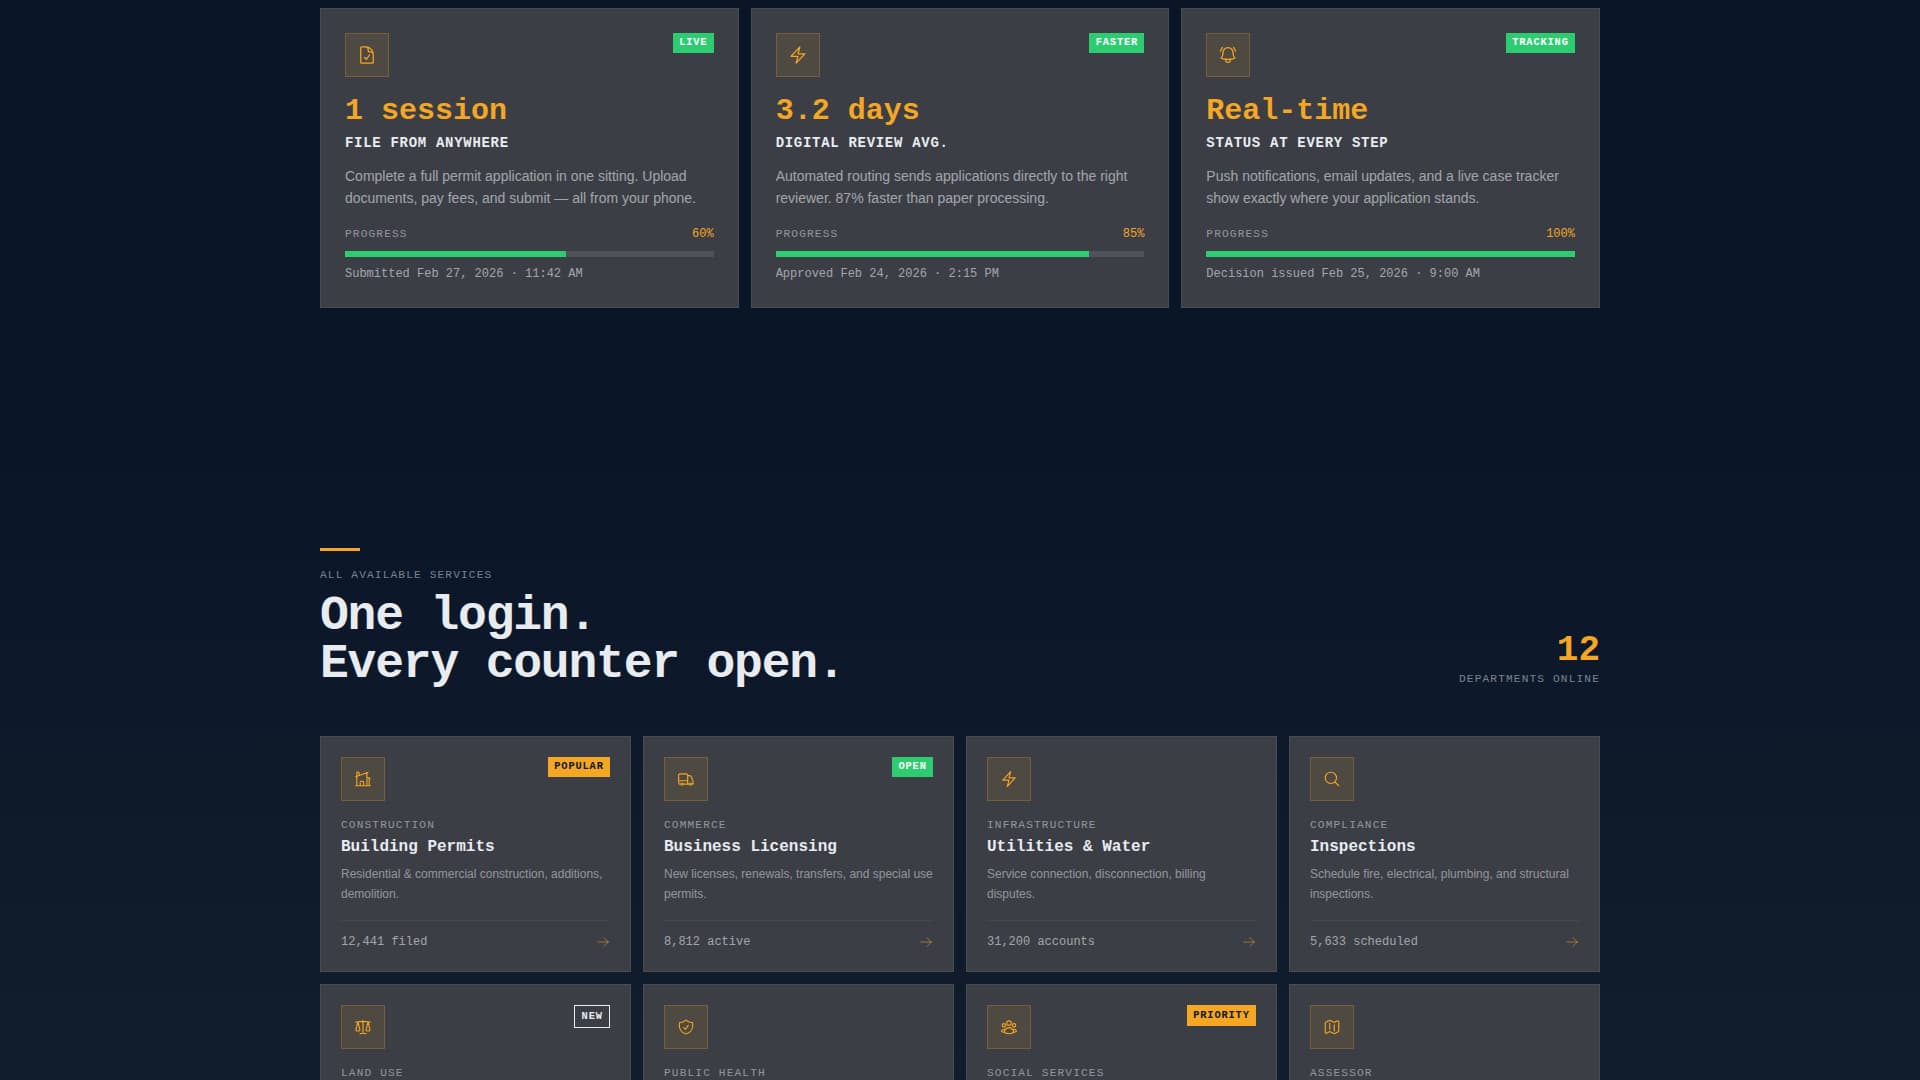
Task: Click the Utilities & Water lightning icon
Action: click(1009, 779)
